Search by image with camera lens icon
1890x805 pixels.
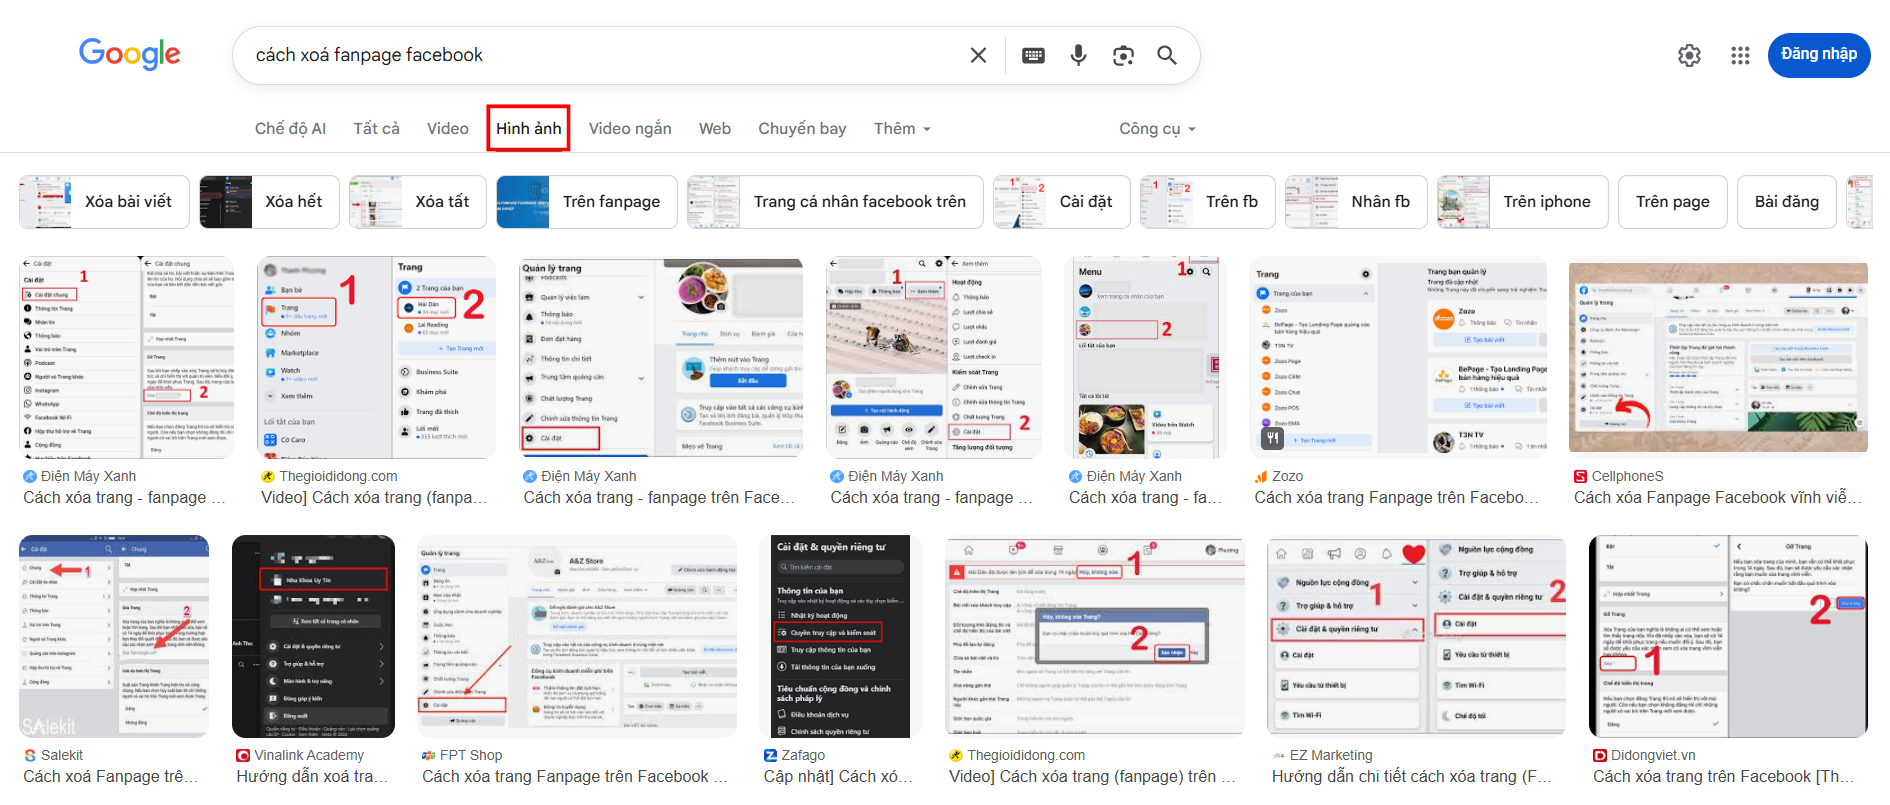(1123, 55)
